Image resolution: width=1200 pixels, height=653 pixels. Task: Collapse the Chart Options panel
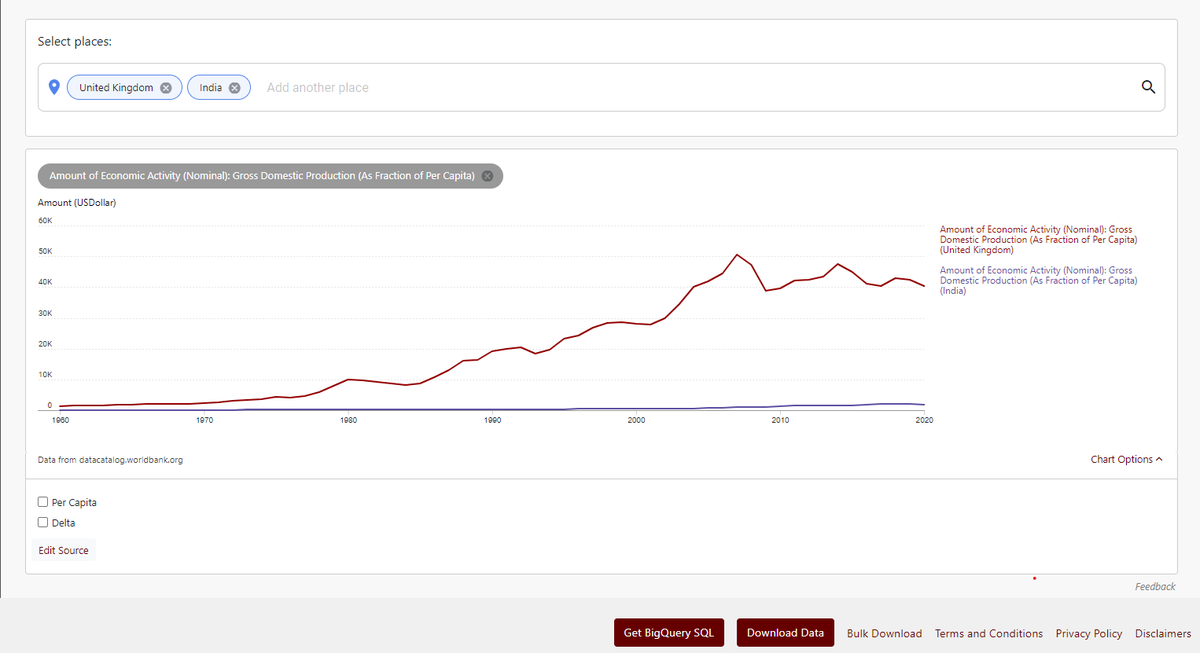[1127, 460]
